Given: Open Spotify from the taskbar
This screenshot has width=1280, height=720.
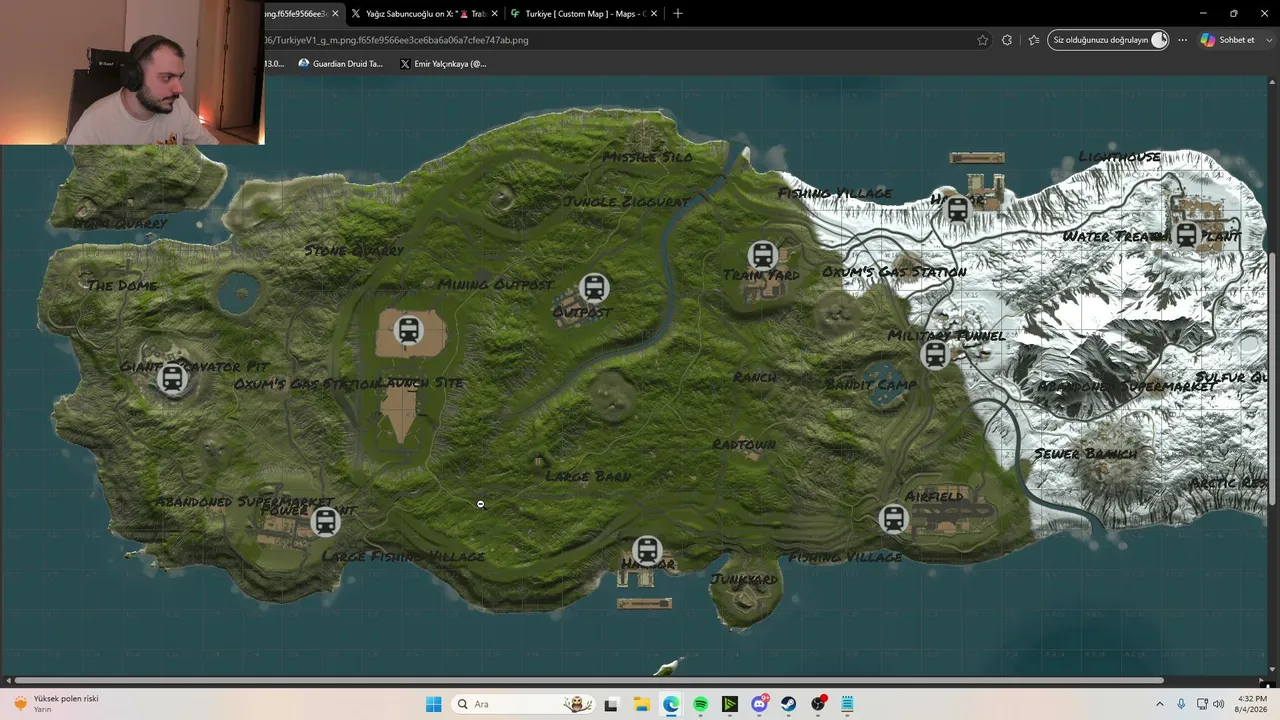Looking at the screenshot, I should [700, 704].
